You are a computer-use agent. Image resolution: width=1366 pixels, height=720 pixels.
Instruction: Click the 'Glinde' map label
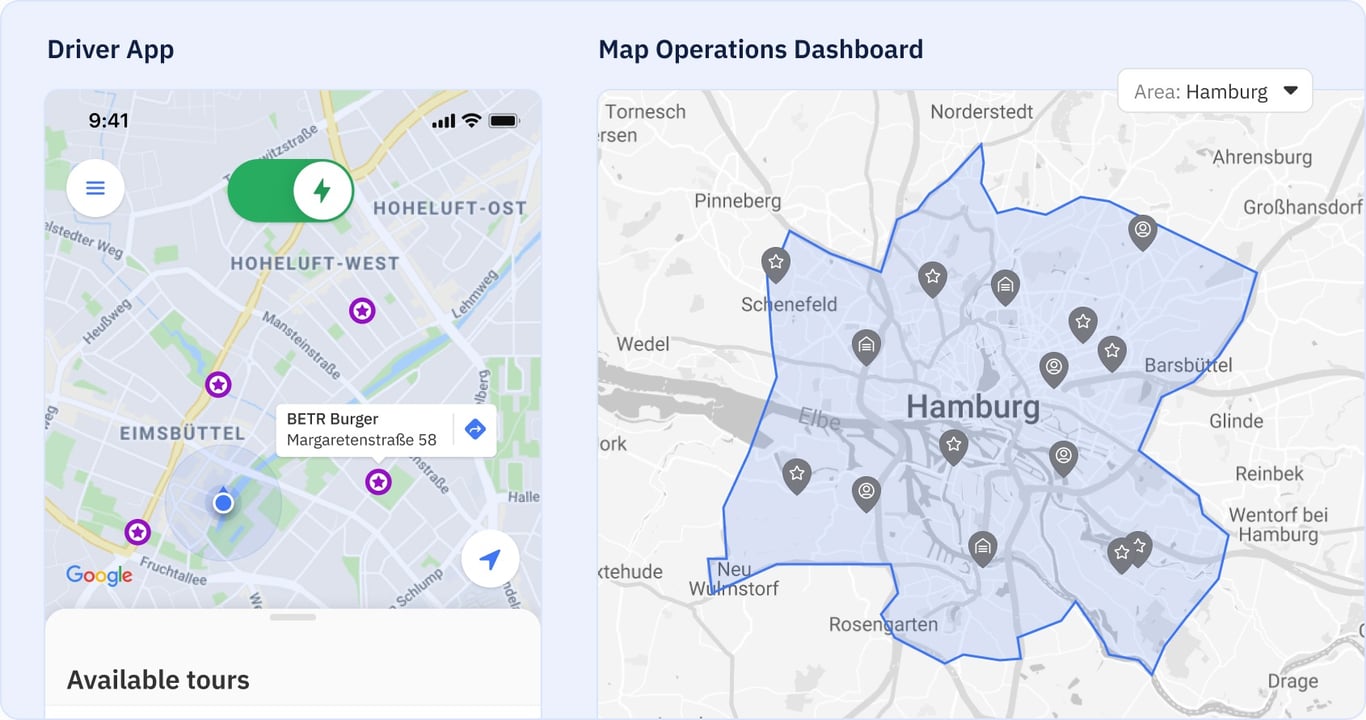pyautogui.click(x=1236, y=421)
